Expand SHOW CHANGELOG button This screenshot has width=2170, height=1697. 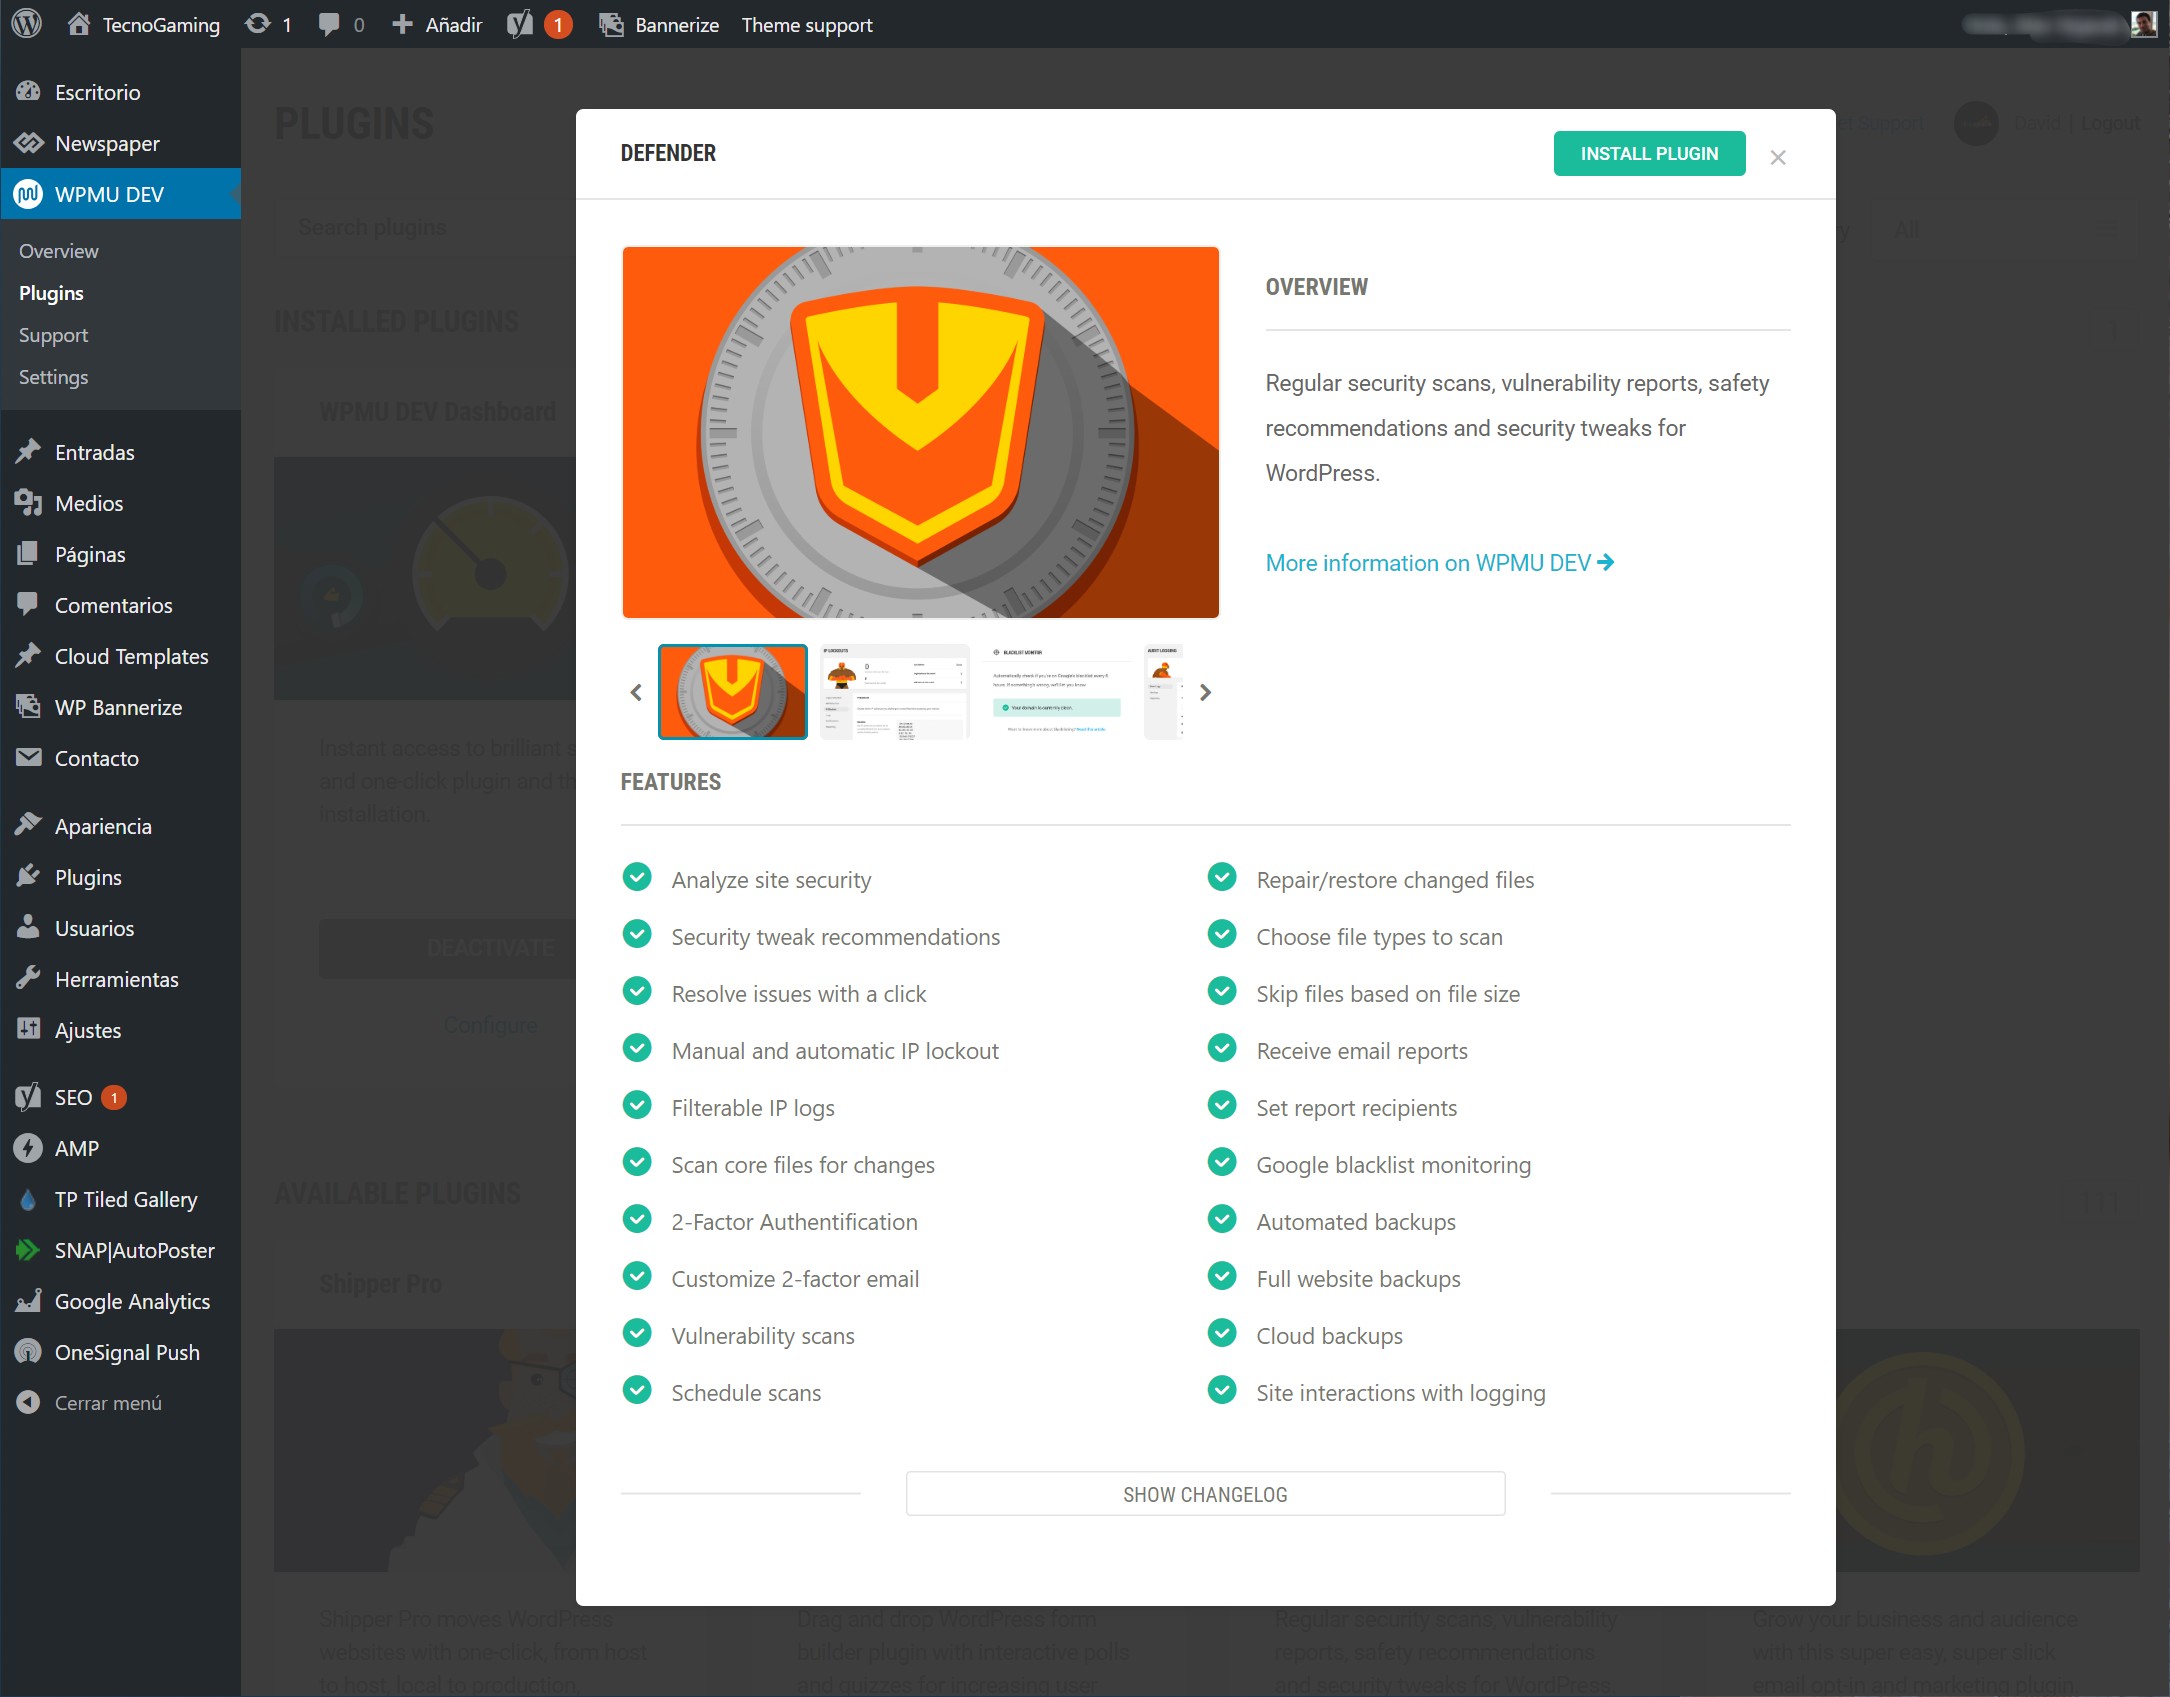click(1205, 1494)
